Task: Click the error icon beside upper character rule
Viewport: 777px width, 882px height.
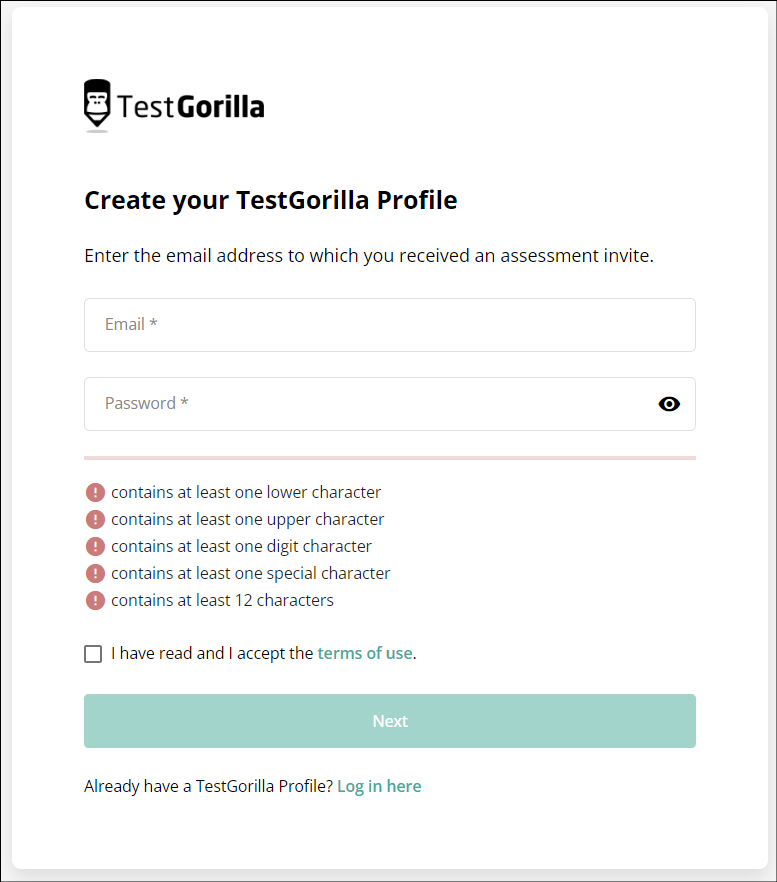Action: click(94, 519)
